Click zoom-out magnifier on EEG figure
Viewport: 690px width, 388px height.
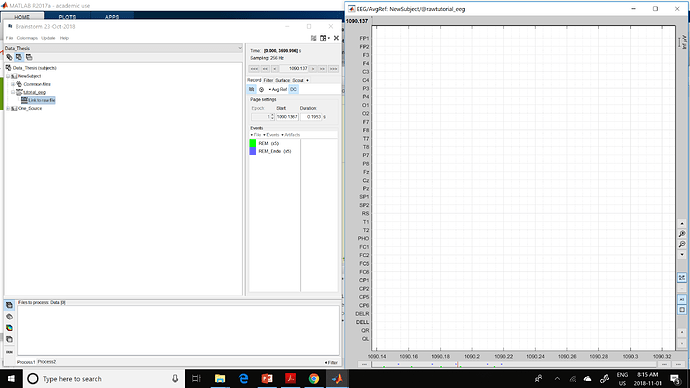pyautogui.click(x=682, y=244)
